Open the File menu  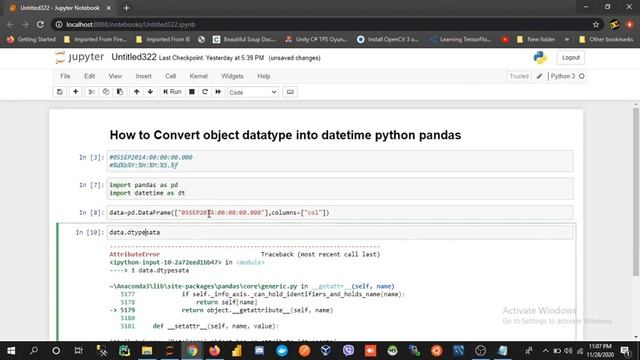click(65, 76)
